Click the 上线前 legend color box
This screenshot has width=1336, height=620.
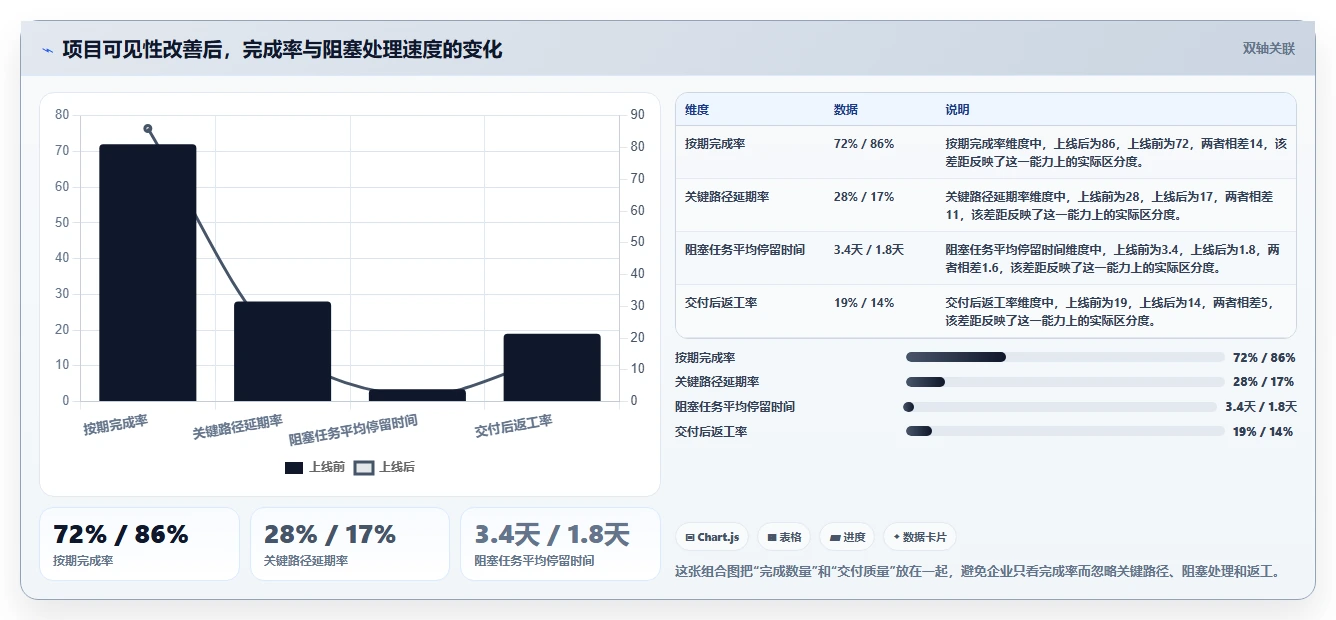(x=294, y=468)
